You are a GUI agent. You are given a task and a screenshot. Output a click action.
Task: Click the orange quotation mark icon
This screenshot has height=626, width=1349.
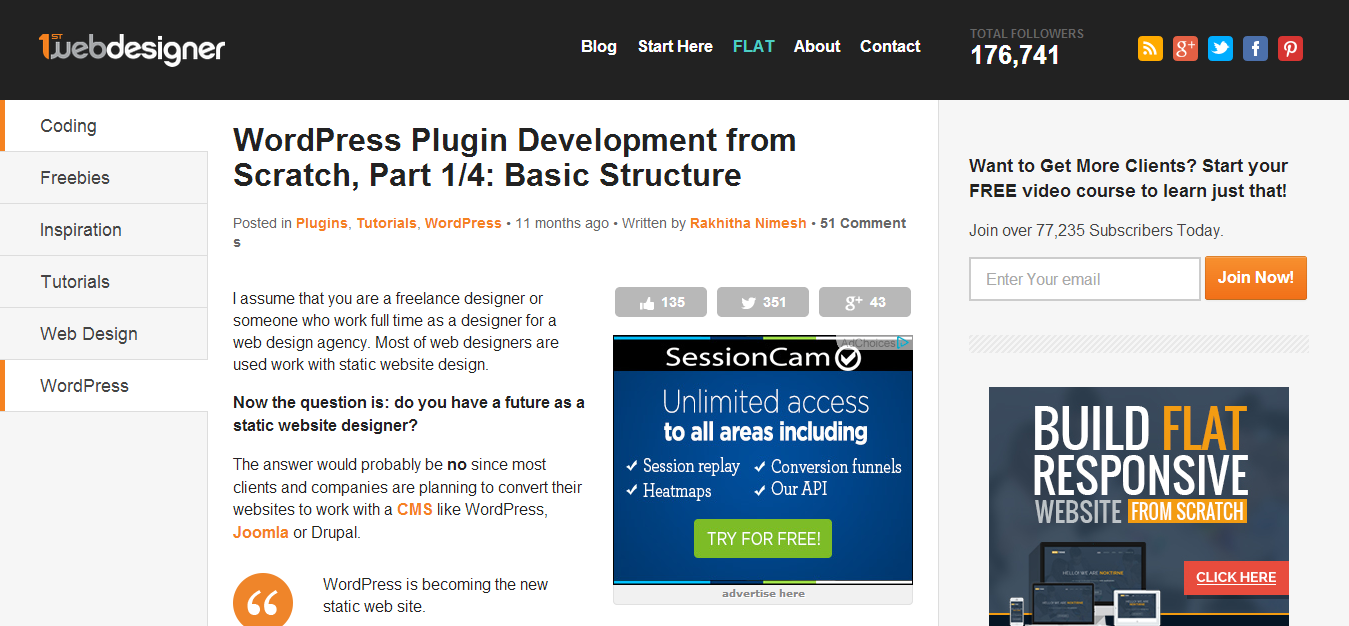click(263, 600)
